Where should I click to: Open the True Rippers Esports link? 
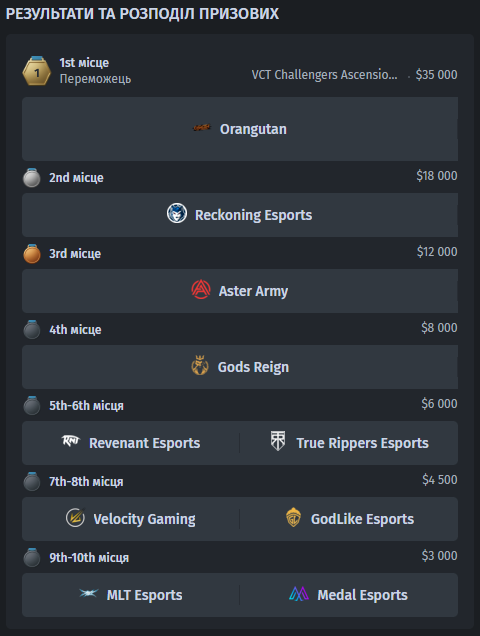click(362, 443)
